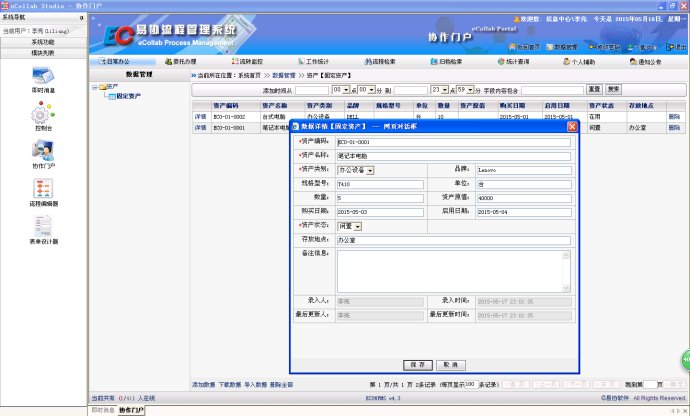This screenshot has width=690, height=416.
Task: Click the 模块列表 sidebar button
Action: pyautogui.click(x=43, y=53)
